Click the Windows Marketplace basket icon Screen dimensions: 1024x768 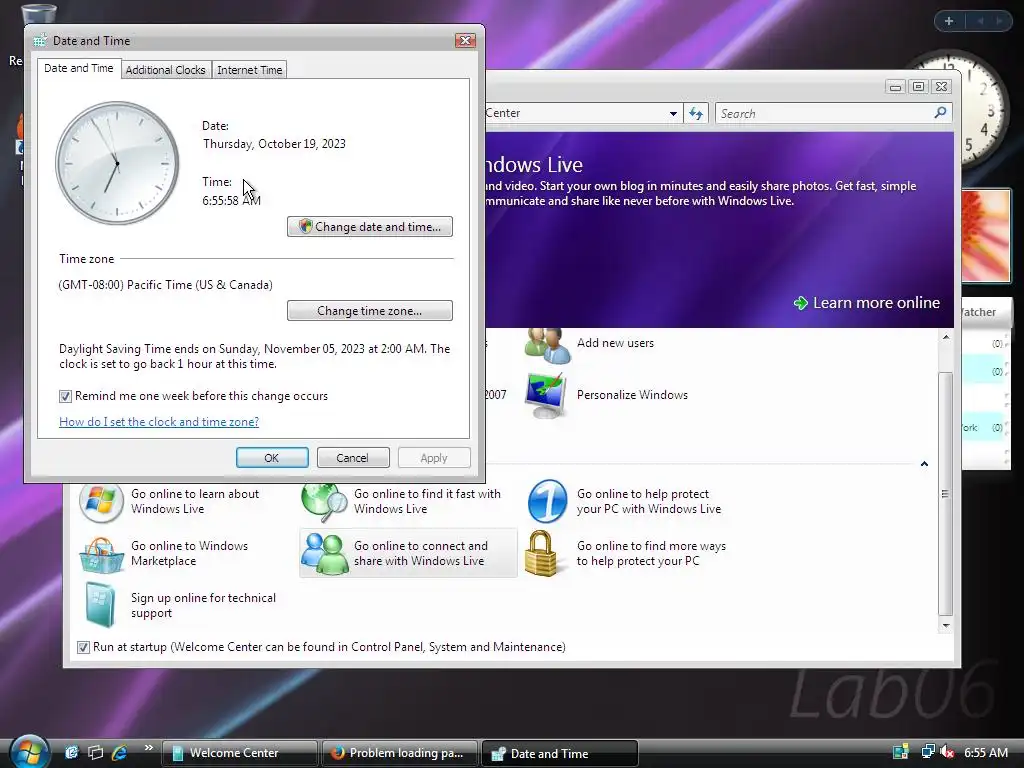[x=101, y=554]
